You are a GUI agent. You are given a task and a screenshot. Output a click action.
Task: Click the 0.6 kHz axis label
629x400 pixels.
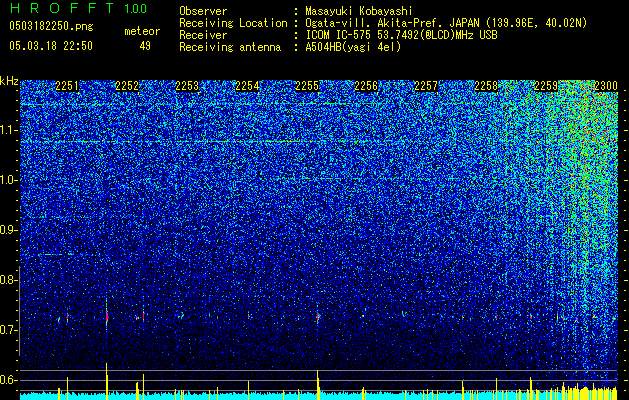point(8,380)
